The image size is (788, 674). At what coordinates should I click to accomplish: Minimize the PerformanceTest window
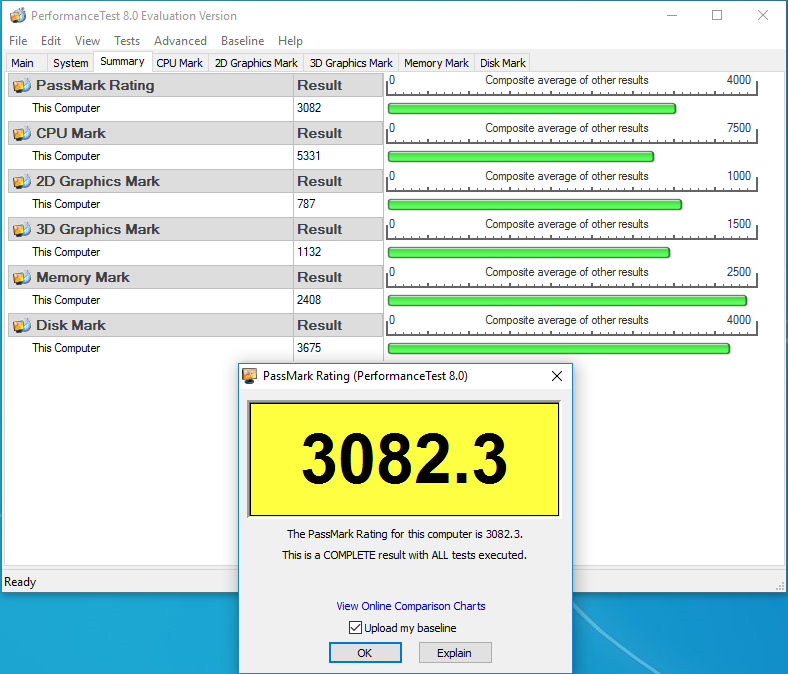(x=672, y=16)
